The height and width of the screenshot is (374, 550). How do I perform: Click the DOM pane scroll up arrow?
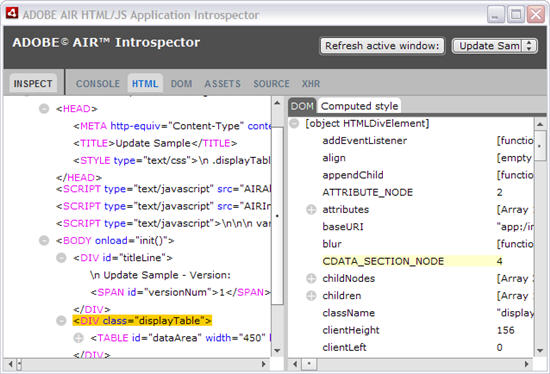540,124
